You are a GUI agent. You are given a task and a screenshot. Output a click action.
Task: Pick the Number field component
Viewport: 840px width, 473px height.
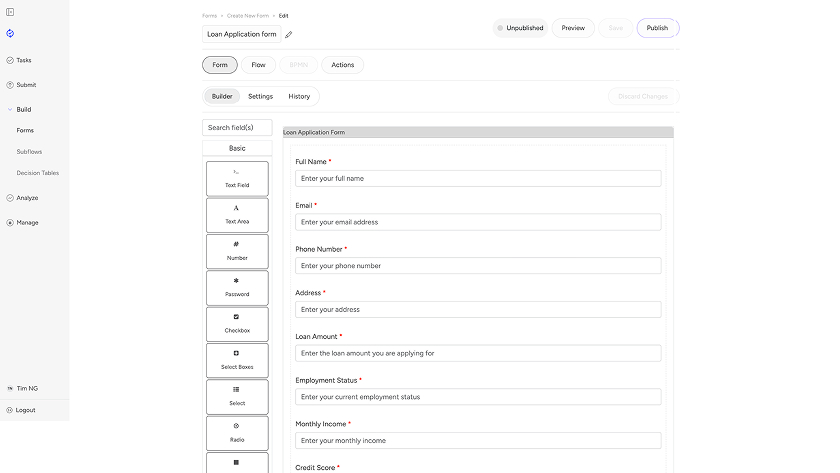point(237,251)
